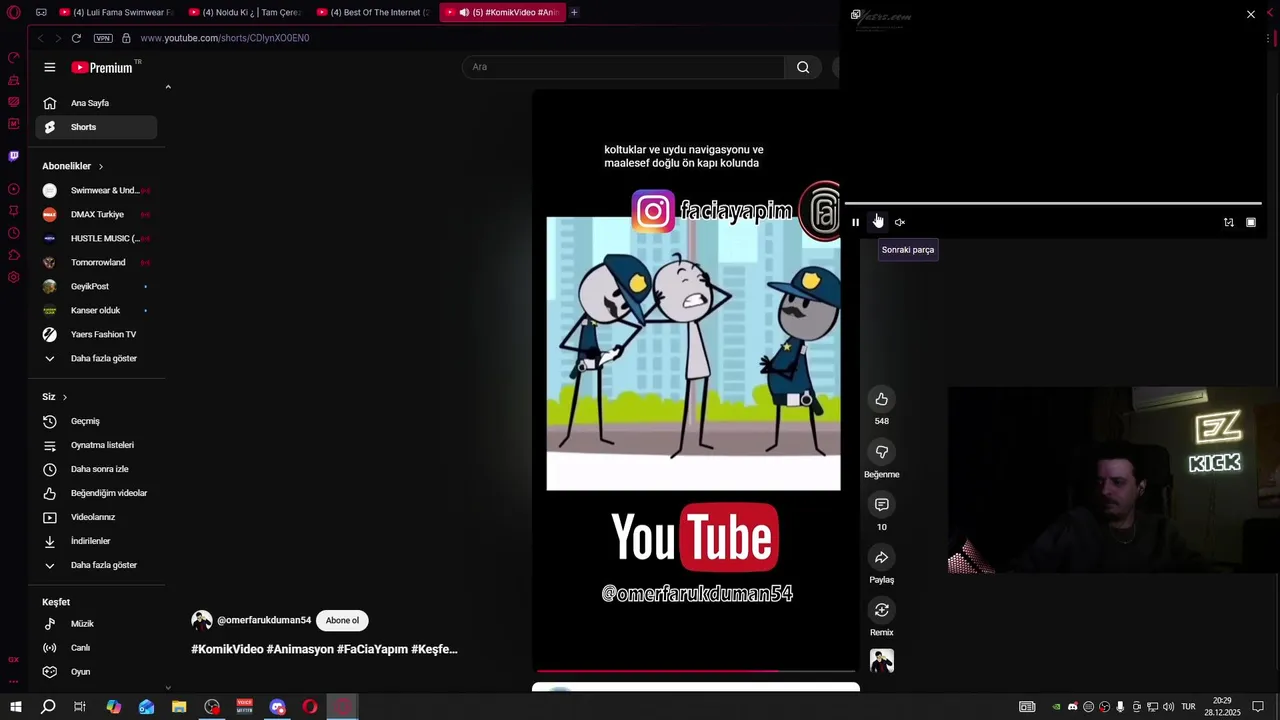The image size is (1280, 720).
Task: Click the YouTube URL address bar
Action: coord(225,38)
